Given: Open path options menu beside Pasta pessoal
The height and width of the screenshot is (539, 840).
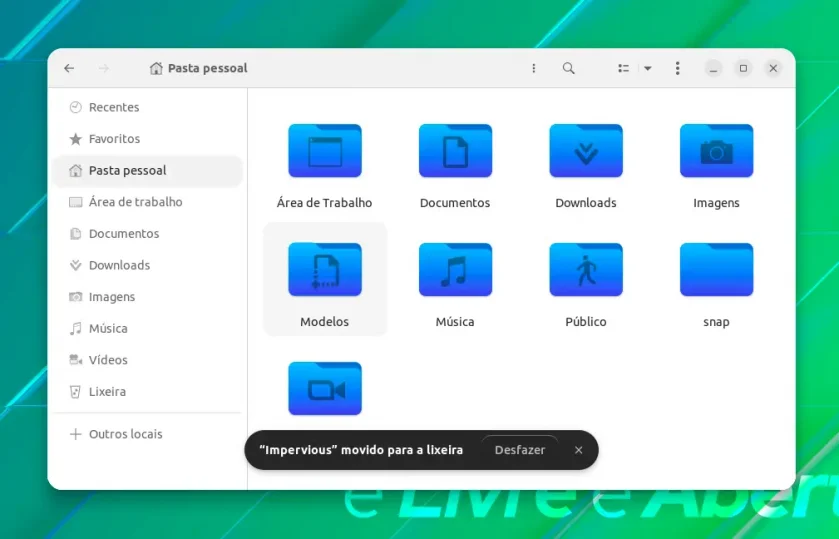Looking at the screenshot, I should click(x=533, y=68).
